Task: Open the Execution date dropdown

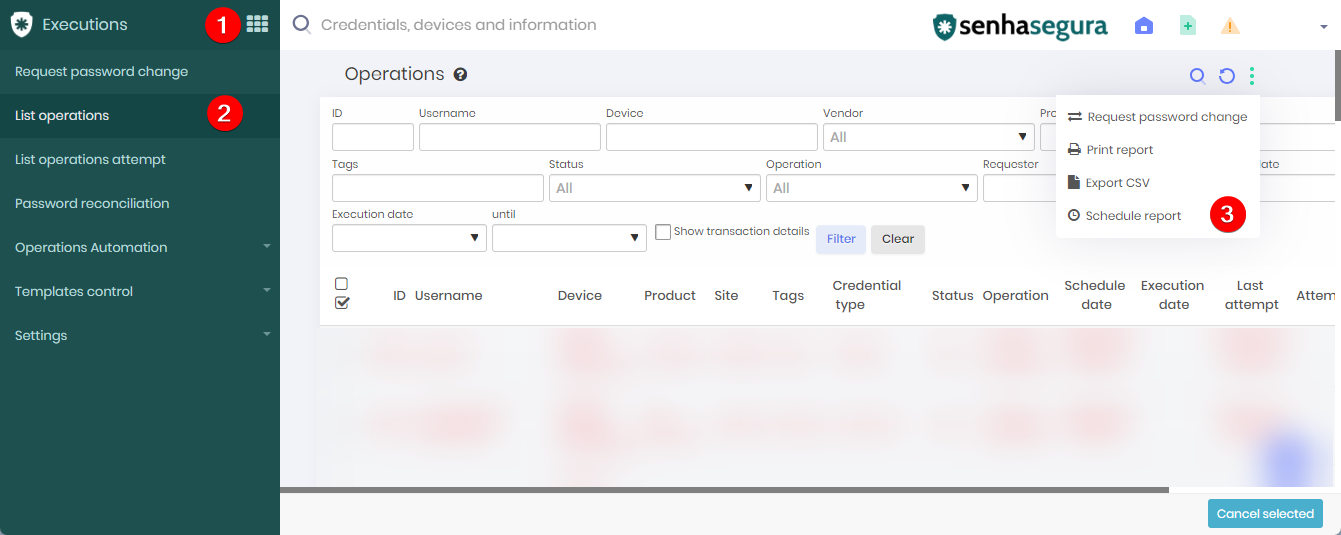Action: tap(409, 238)
